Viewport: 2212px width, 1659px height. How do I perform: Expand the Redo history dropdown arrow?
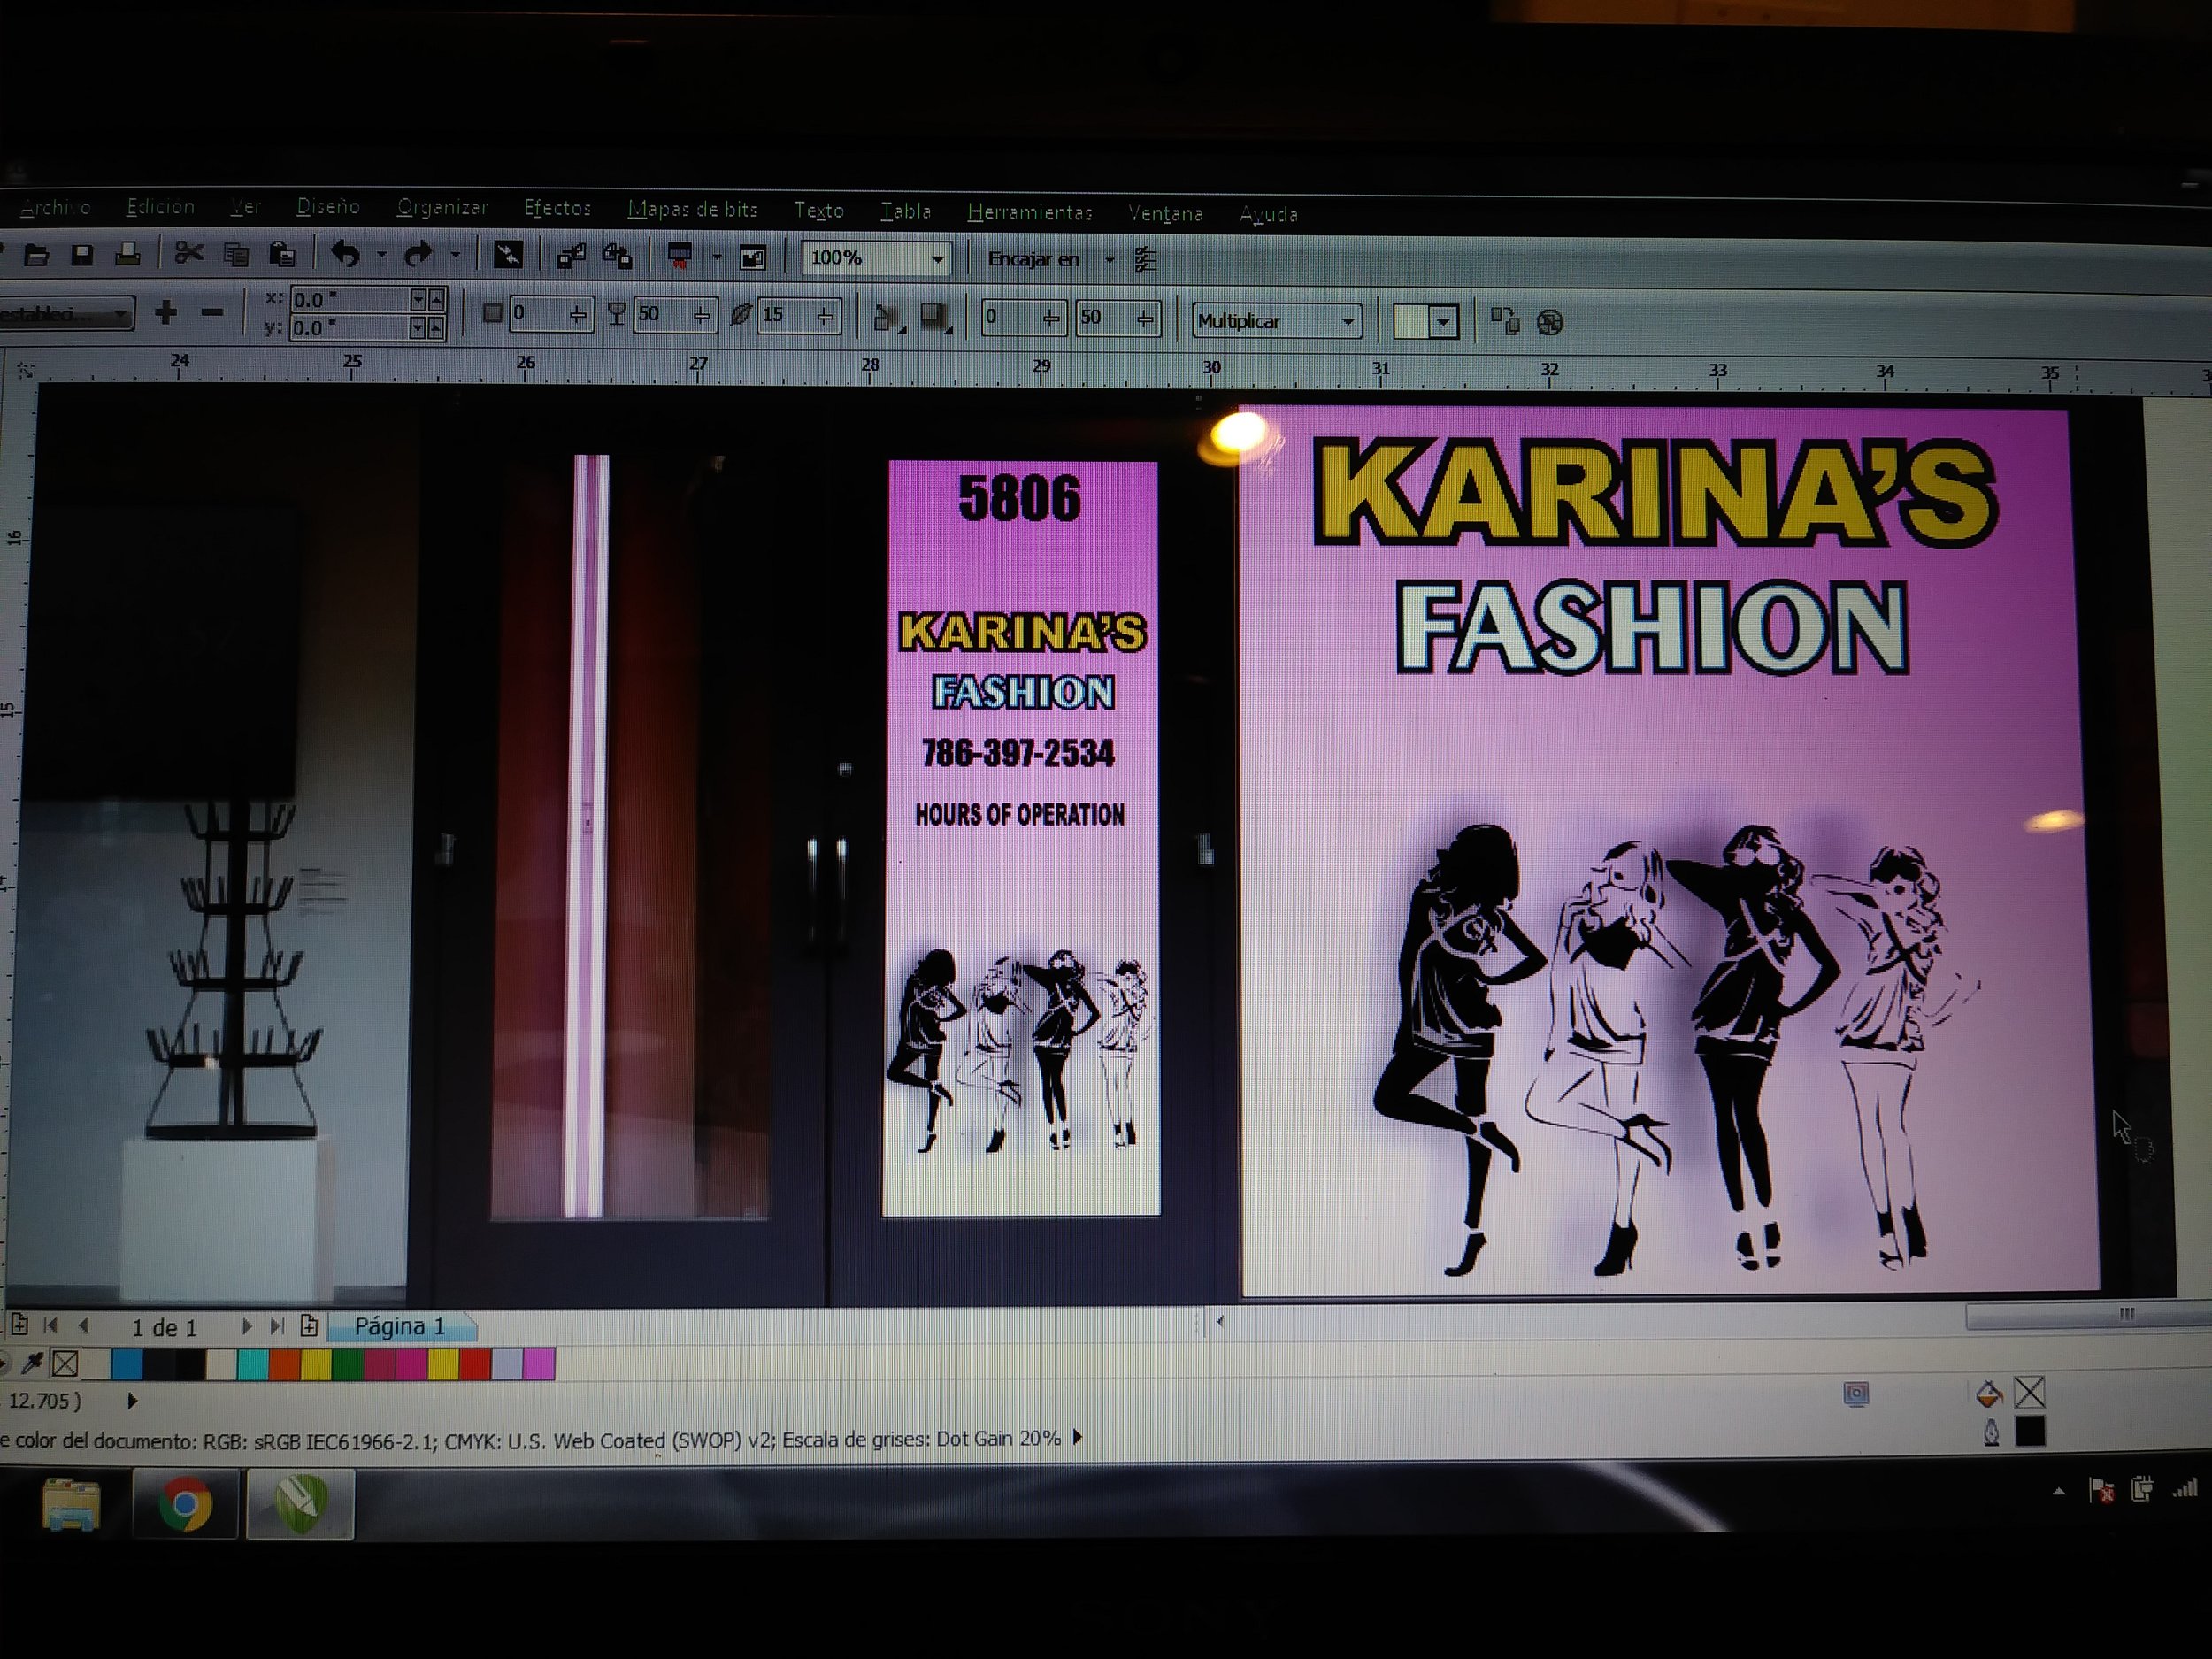pyautogui.click(x=455, y=256)
